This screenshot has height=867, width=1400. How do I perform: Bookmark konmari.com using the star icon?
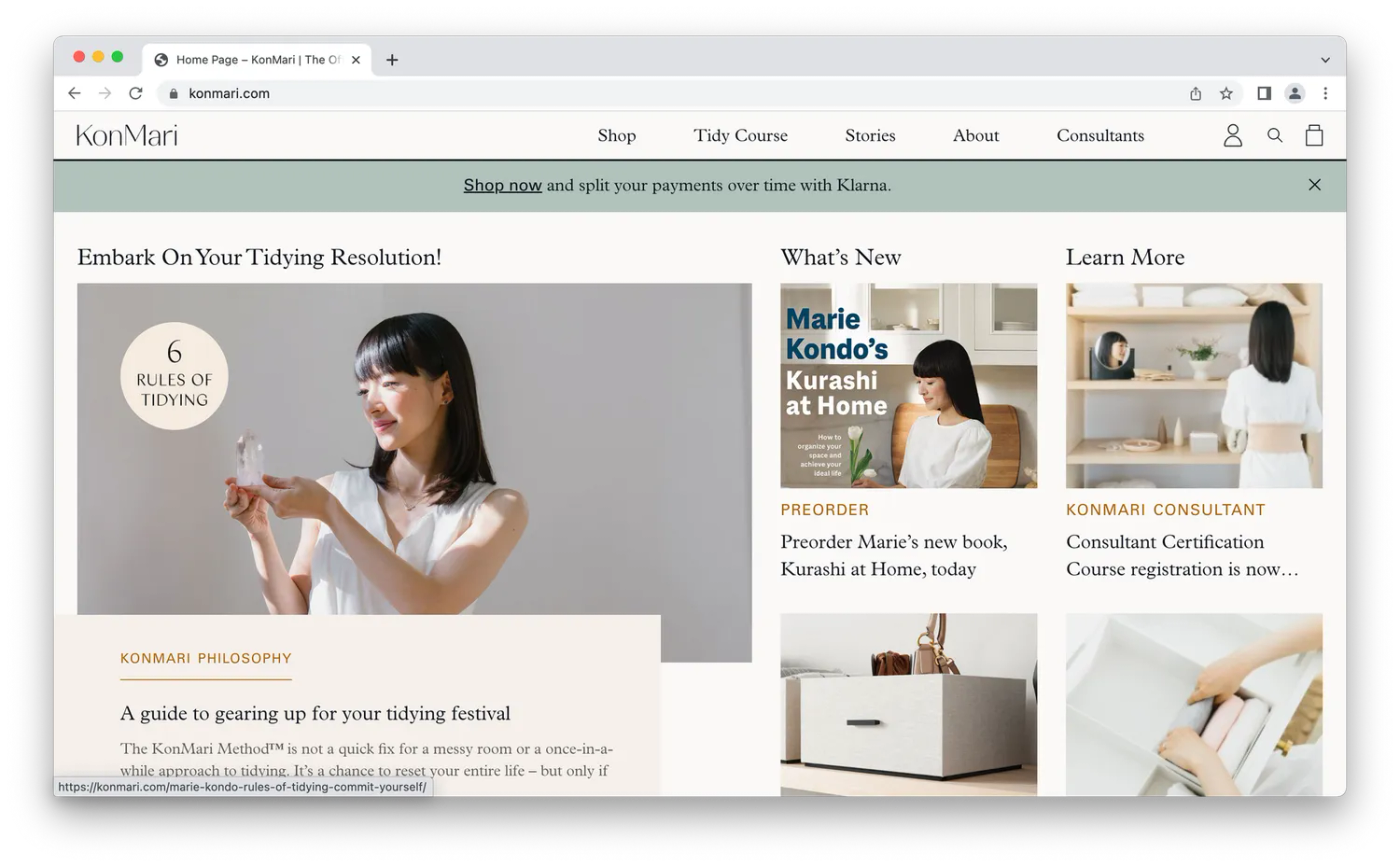tap(1225, 93)
